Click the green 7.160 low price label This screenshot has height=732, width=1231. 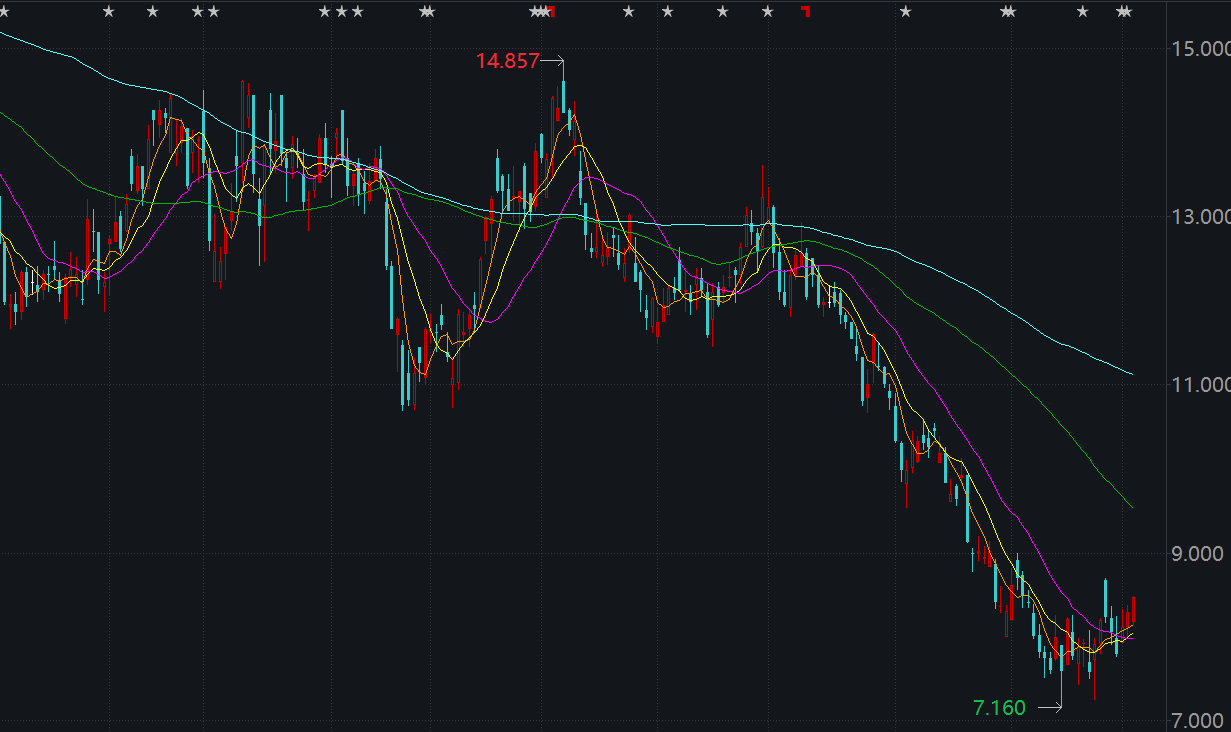pyautogui.click(x=999, y=708)
